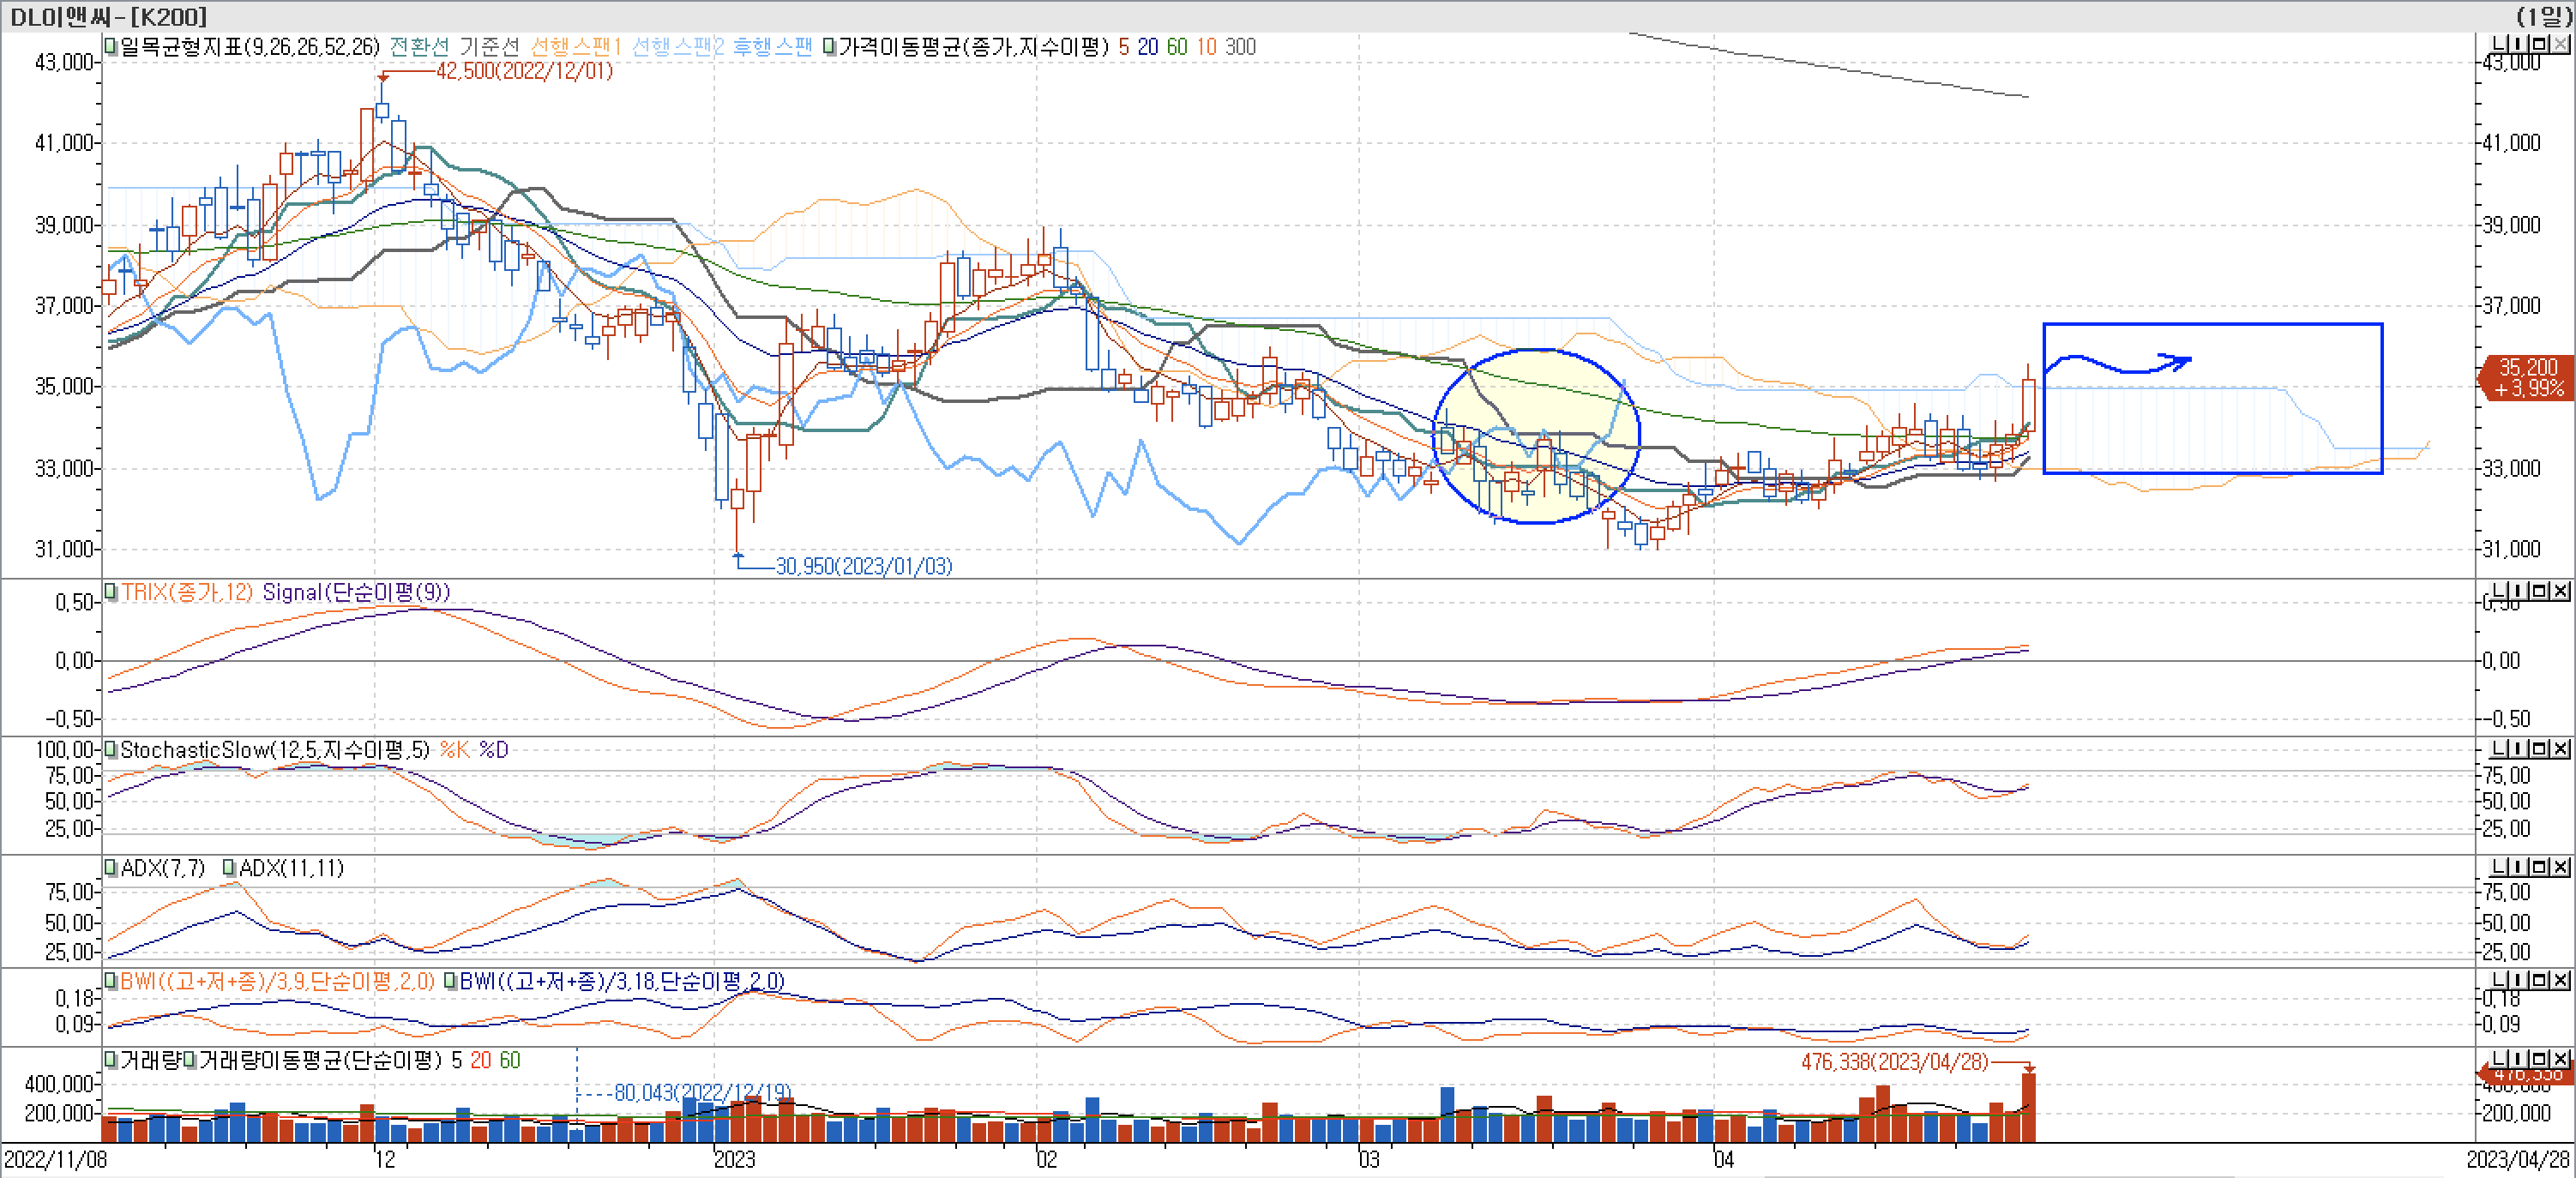The height and width of the screenshot is (1178, 2576).
Task: Toggle the TRIX indicator checkbox
Action: [111, 592]
